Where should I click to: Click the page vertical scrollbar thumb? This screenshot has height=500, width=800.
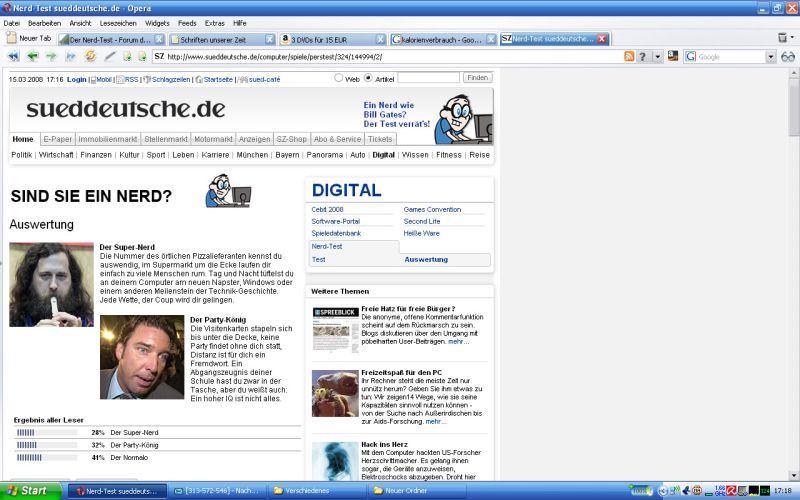point(794,108)
